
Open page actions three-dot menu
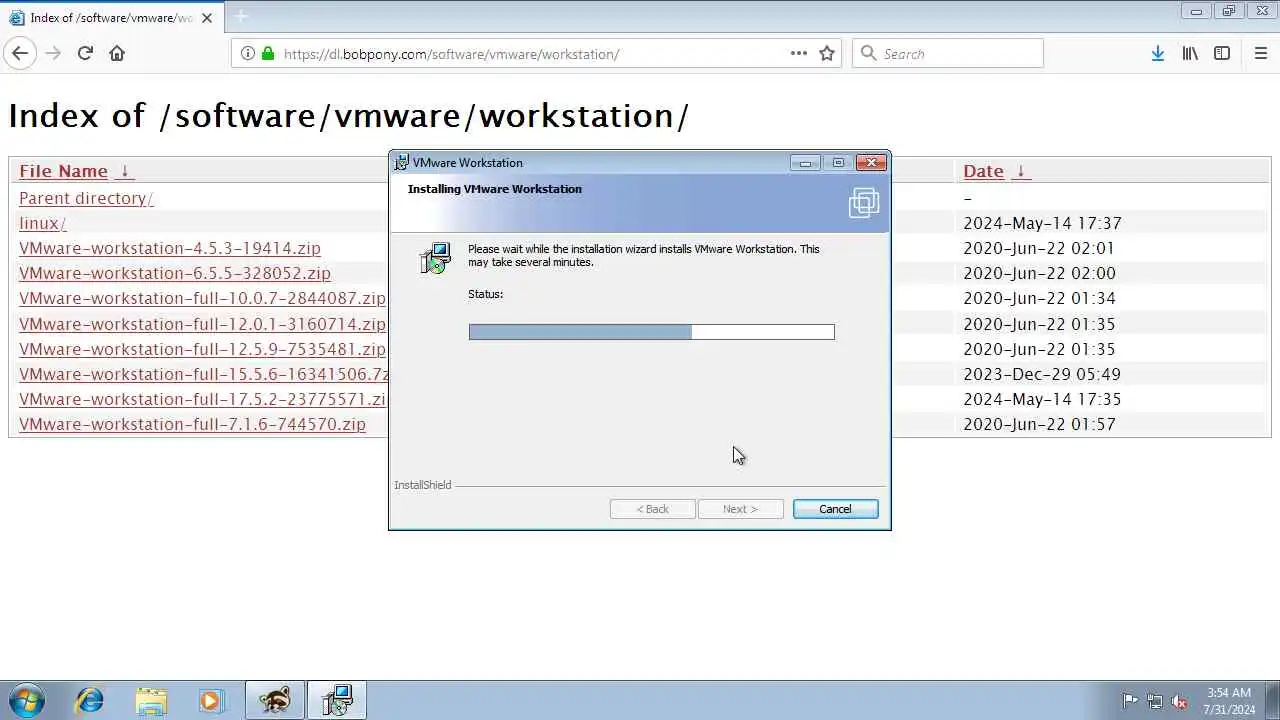pyautogui.click(x=799, y=54)
